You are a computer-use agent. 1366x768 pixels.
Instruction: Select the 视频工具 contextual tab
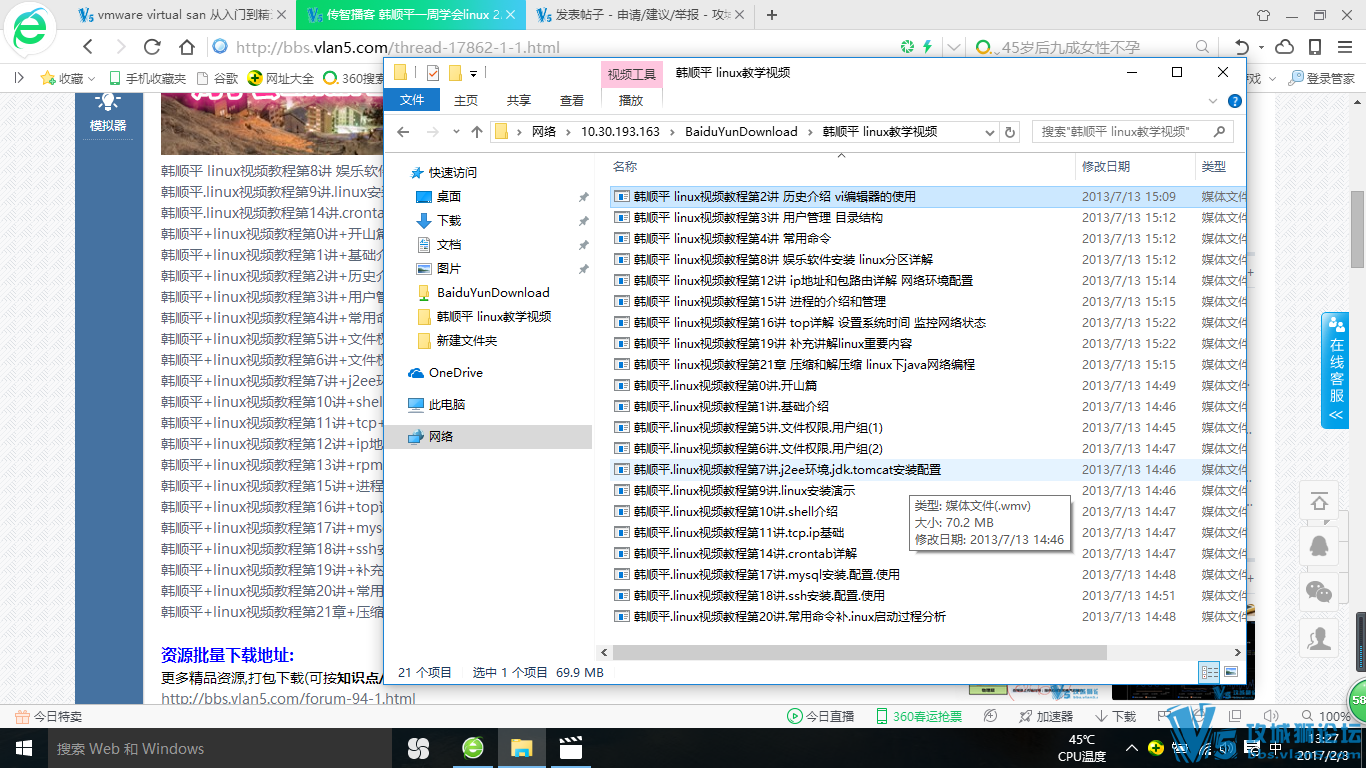[632, 74]
